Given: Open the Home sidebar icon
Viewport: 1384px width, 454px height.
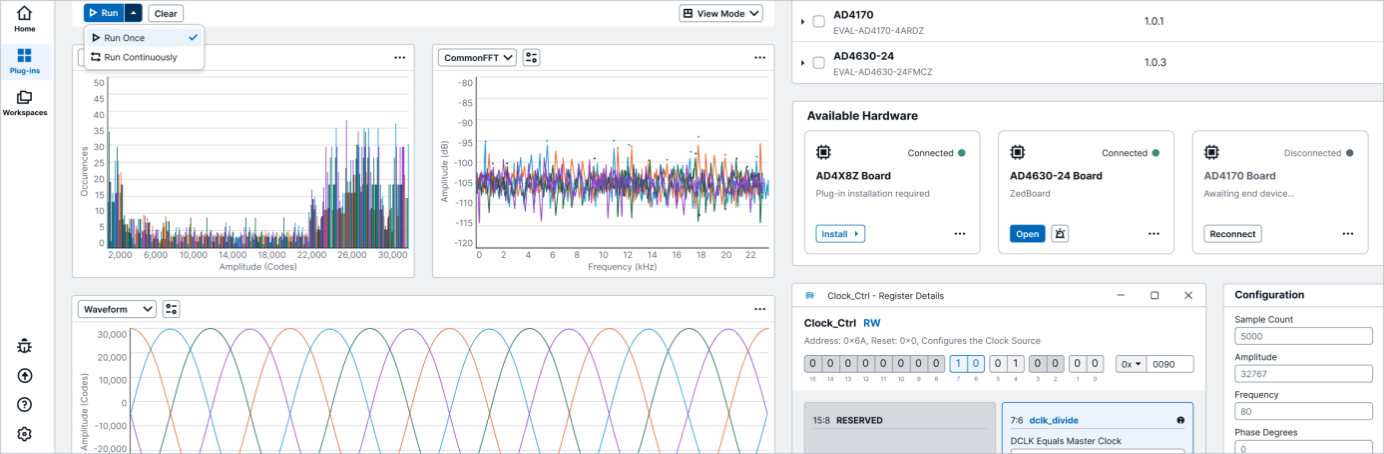Looking at the screenshot, I should pyautogui.click(x=25, y=18).
